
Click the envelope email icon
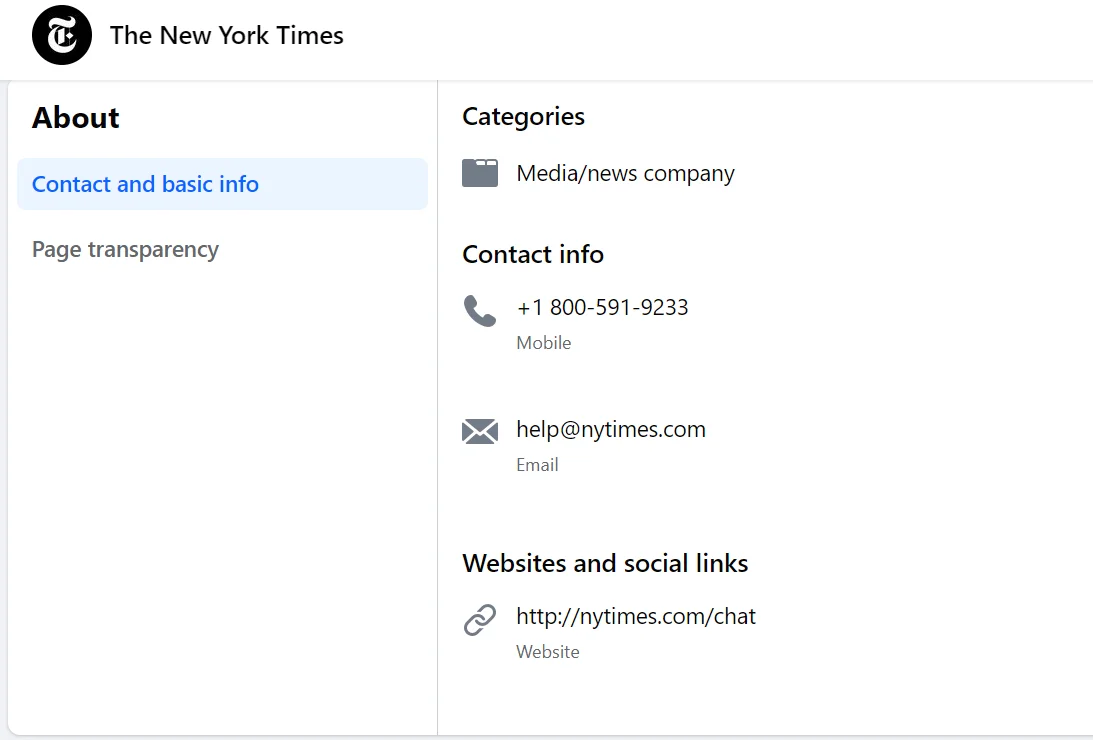[x=480, y=431]
